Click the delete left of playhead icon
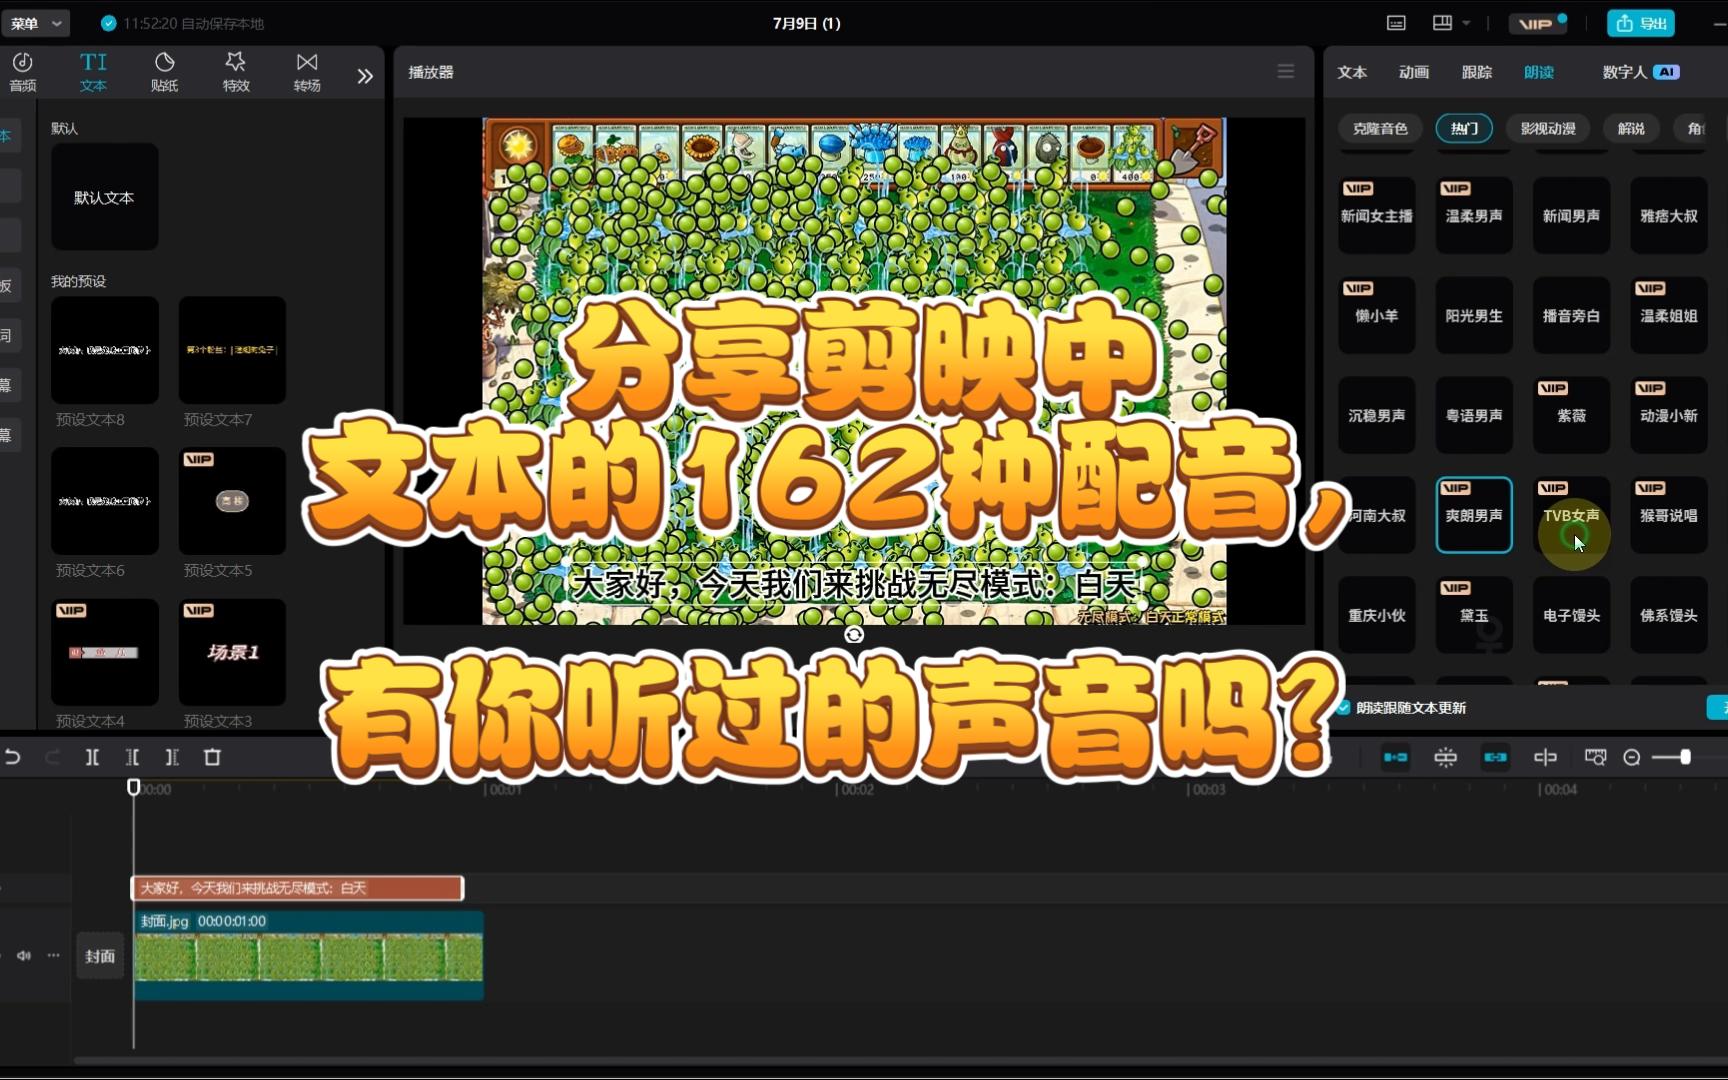 [132, 757]
